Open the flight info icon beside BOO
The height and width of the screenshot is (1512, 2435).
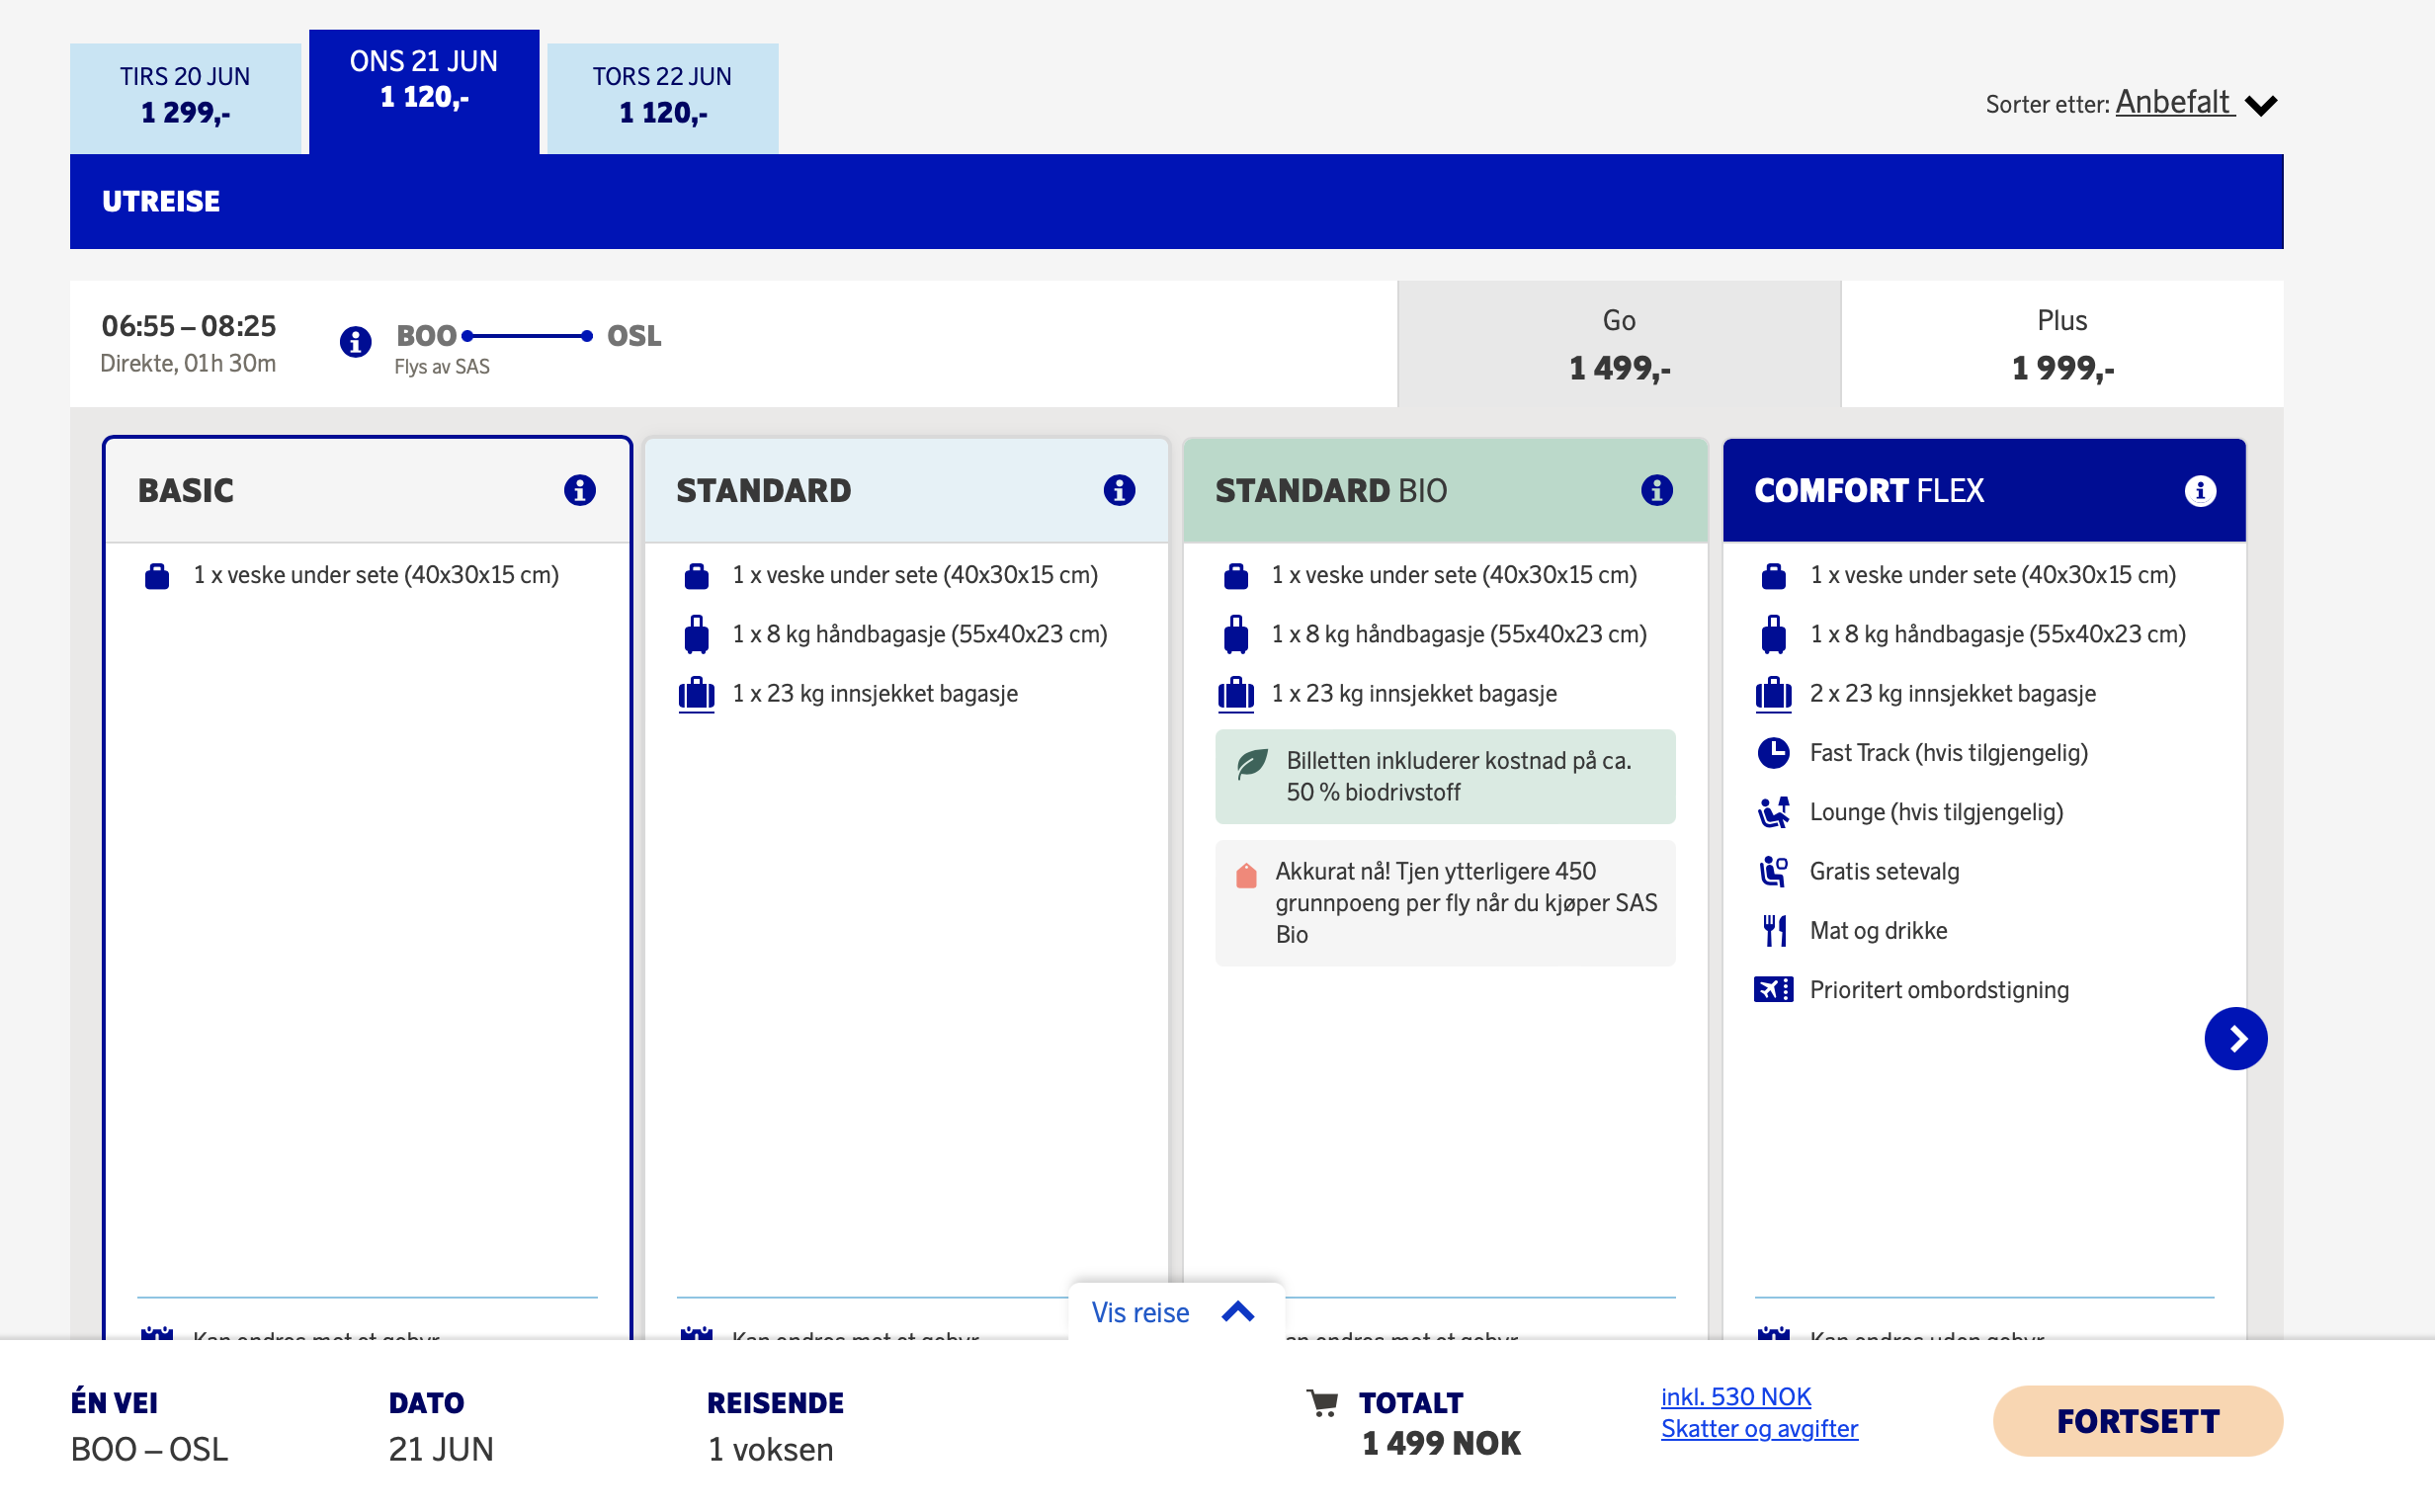(355, 342)
